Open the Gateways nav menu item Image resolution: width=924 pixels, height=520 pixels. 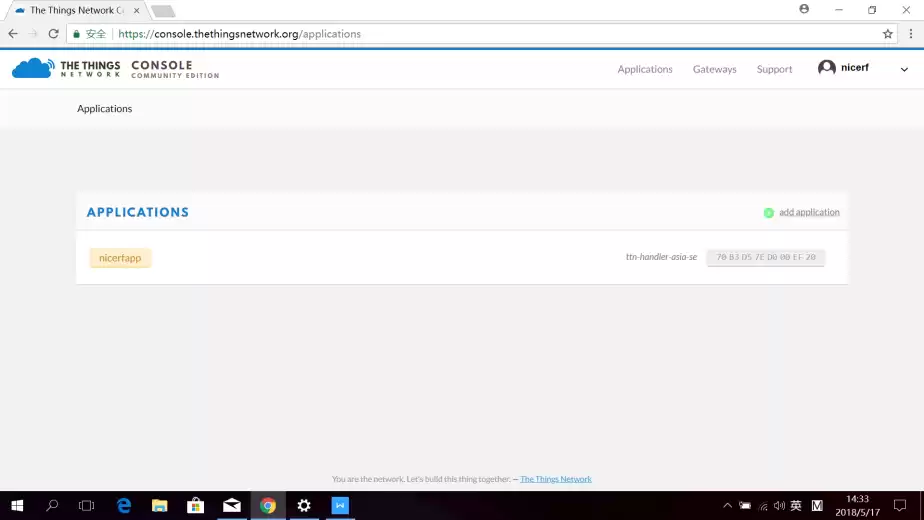[x=714, y=69]
